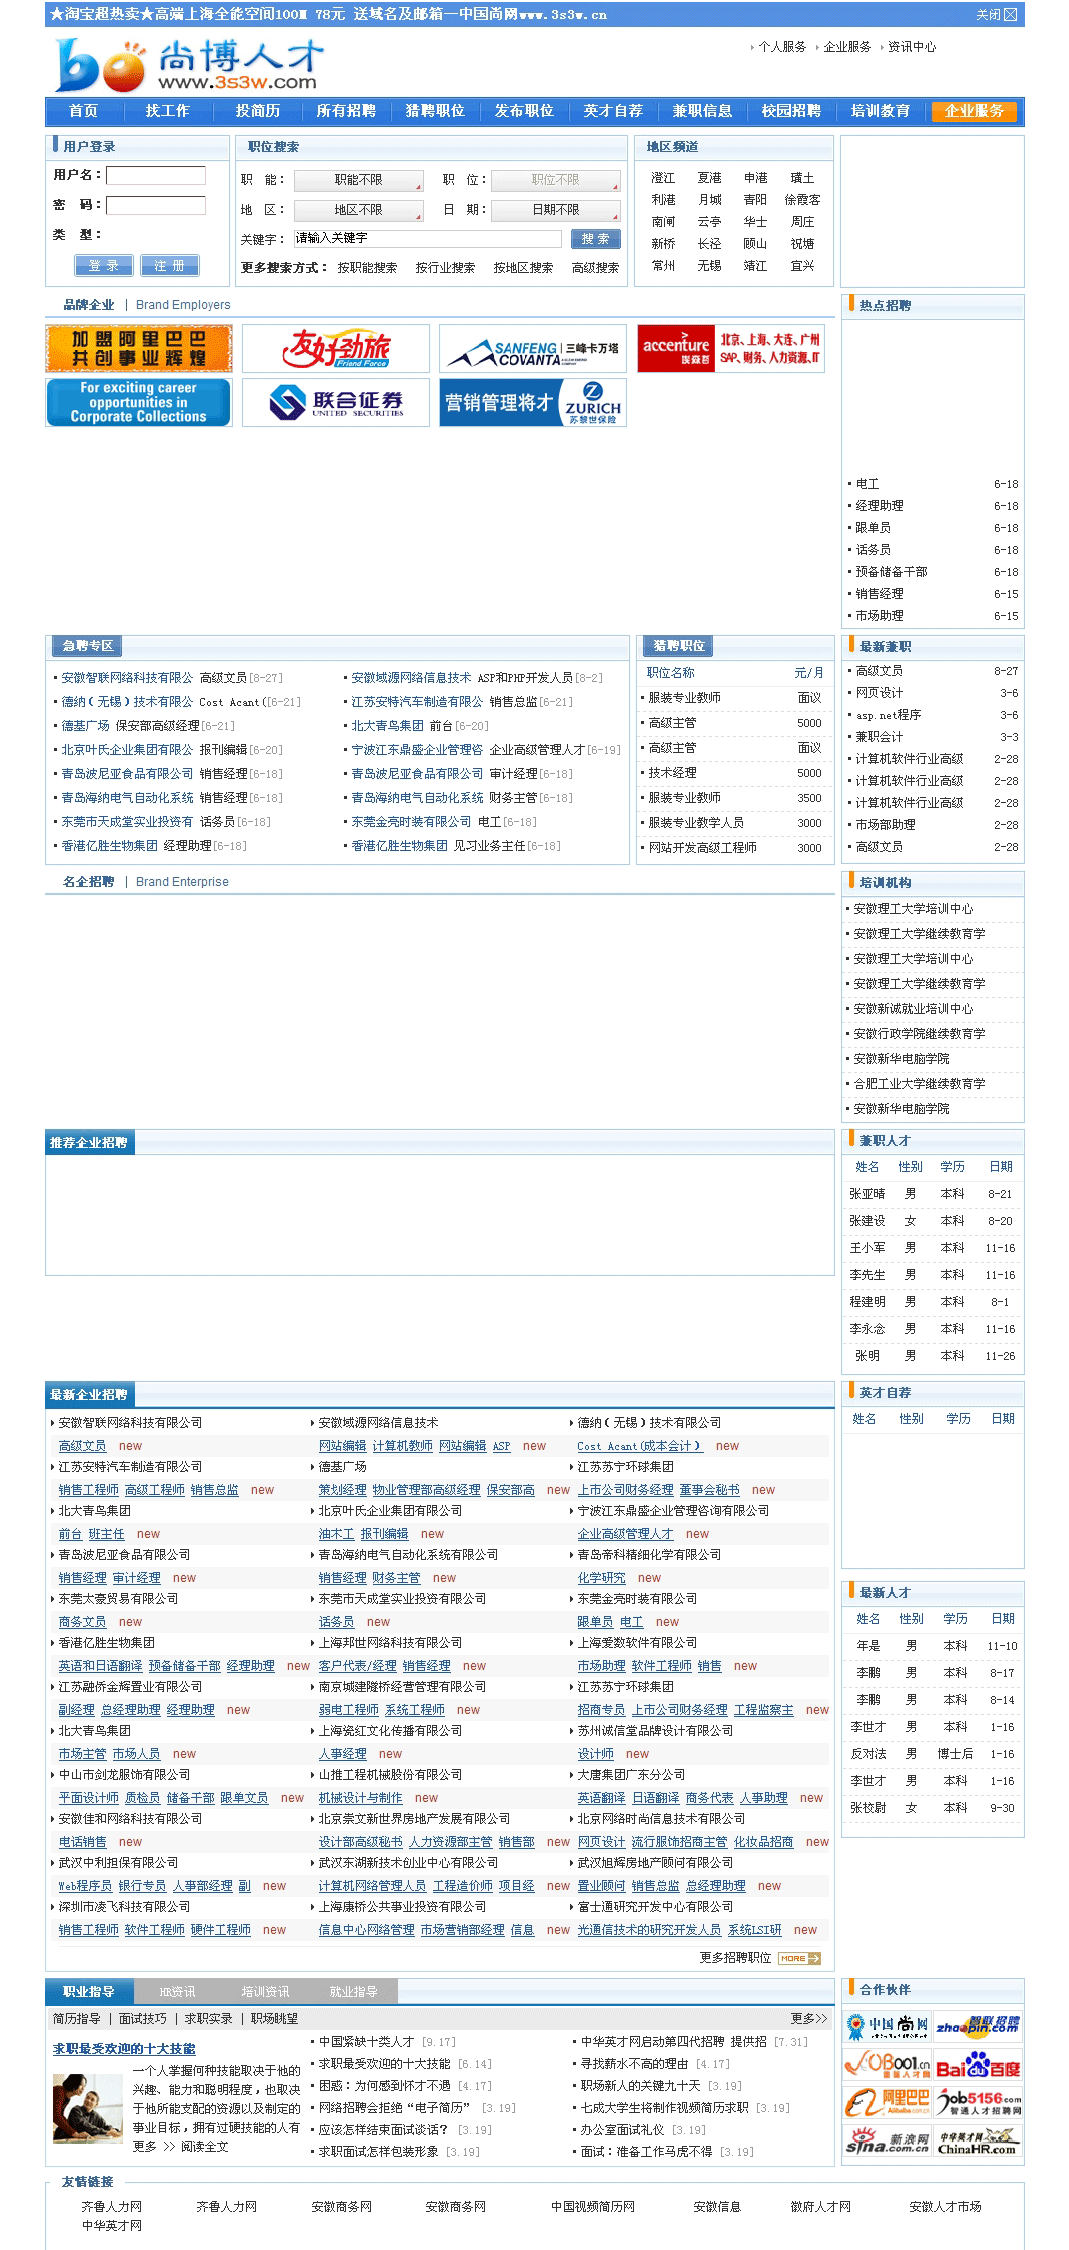Open the zhaopin.com partner logo

click(x=979, y=2025)
